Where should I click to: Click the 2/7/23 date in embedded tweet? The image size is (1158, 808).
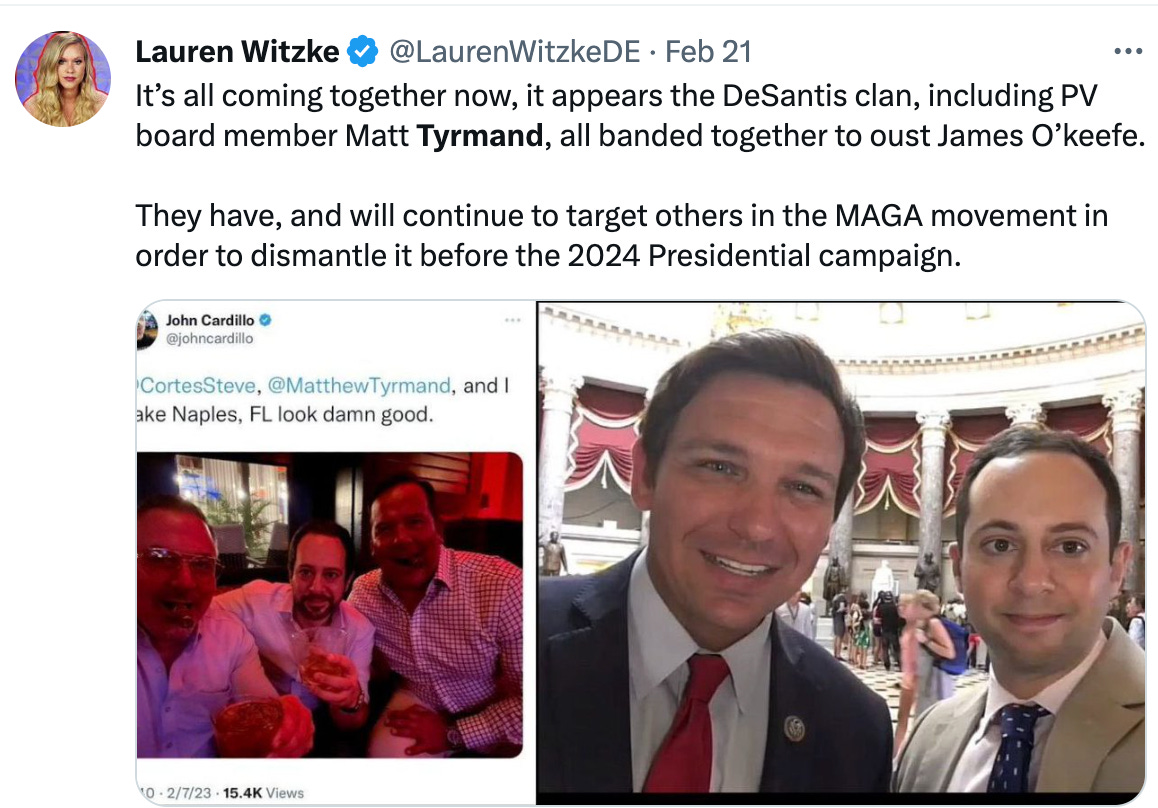point(189,792)
